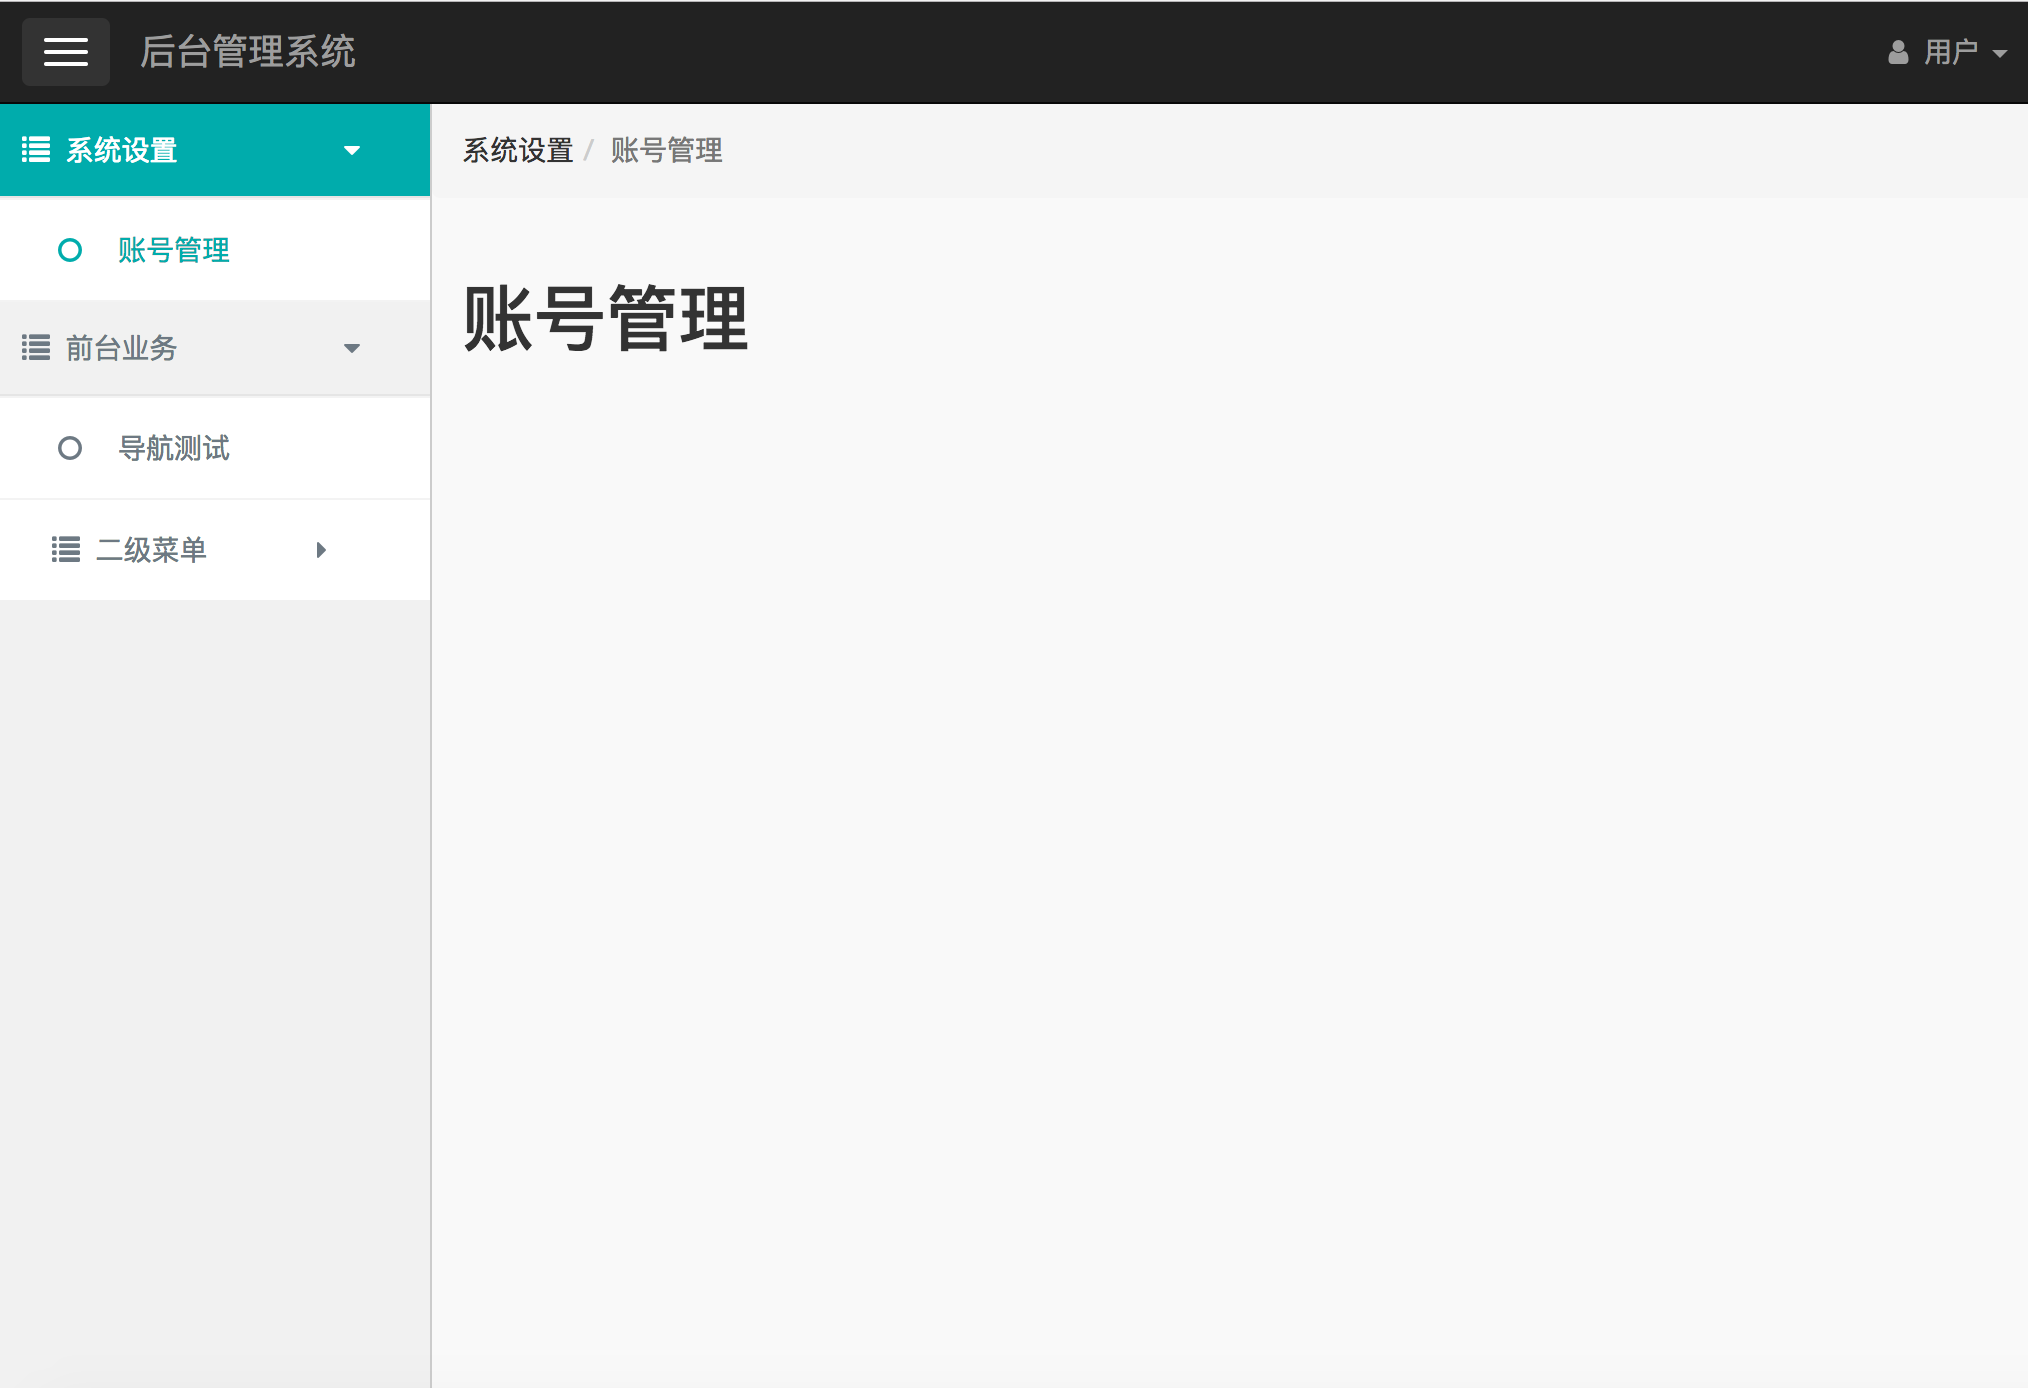
Task: Click circle icon next to 导航测试
Action: (70, 448)
